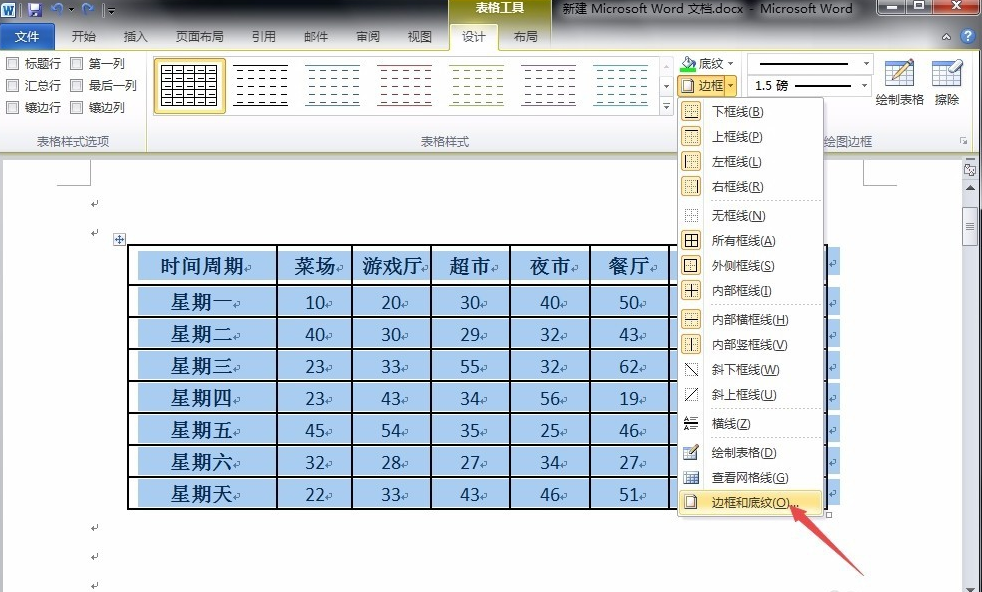Click the 时间周期 header cell
This screenshot has height=592, width=982.
[x=202, y=266]
